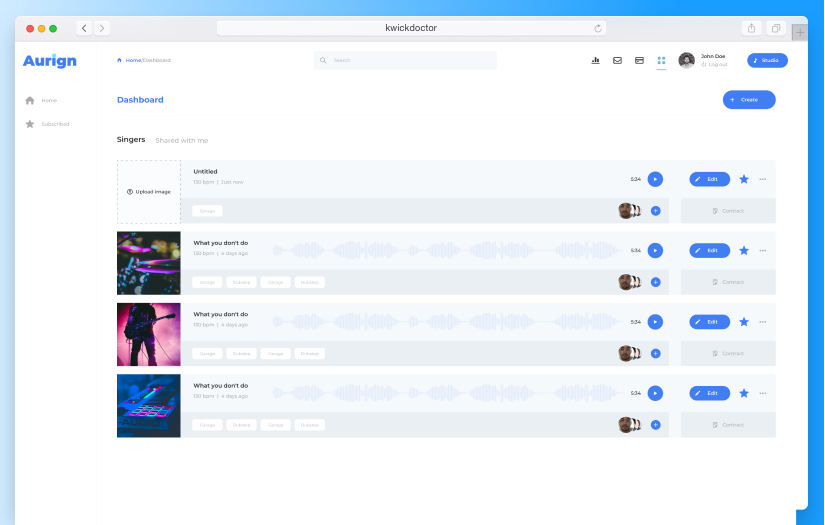Play the track with guitarist thumbnail
The height and width of the screenshot is (525, 825).
pos(655,322)
